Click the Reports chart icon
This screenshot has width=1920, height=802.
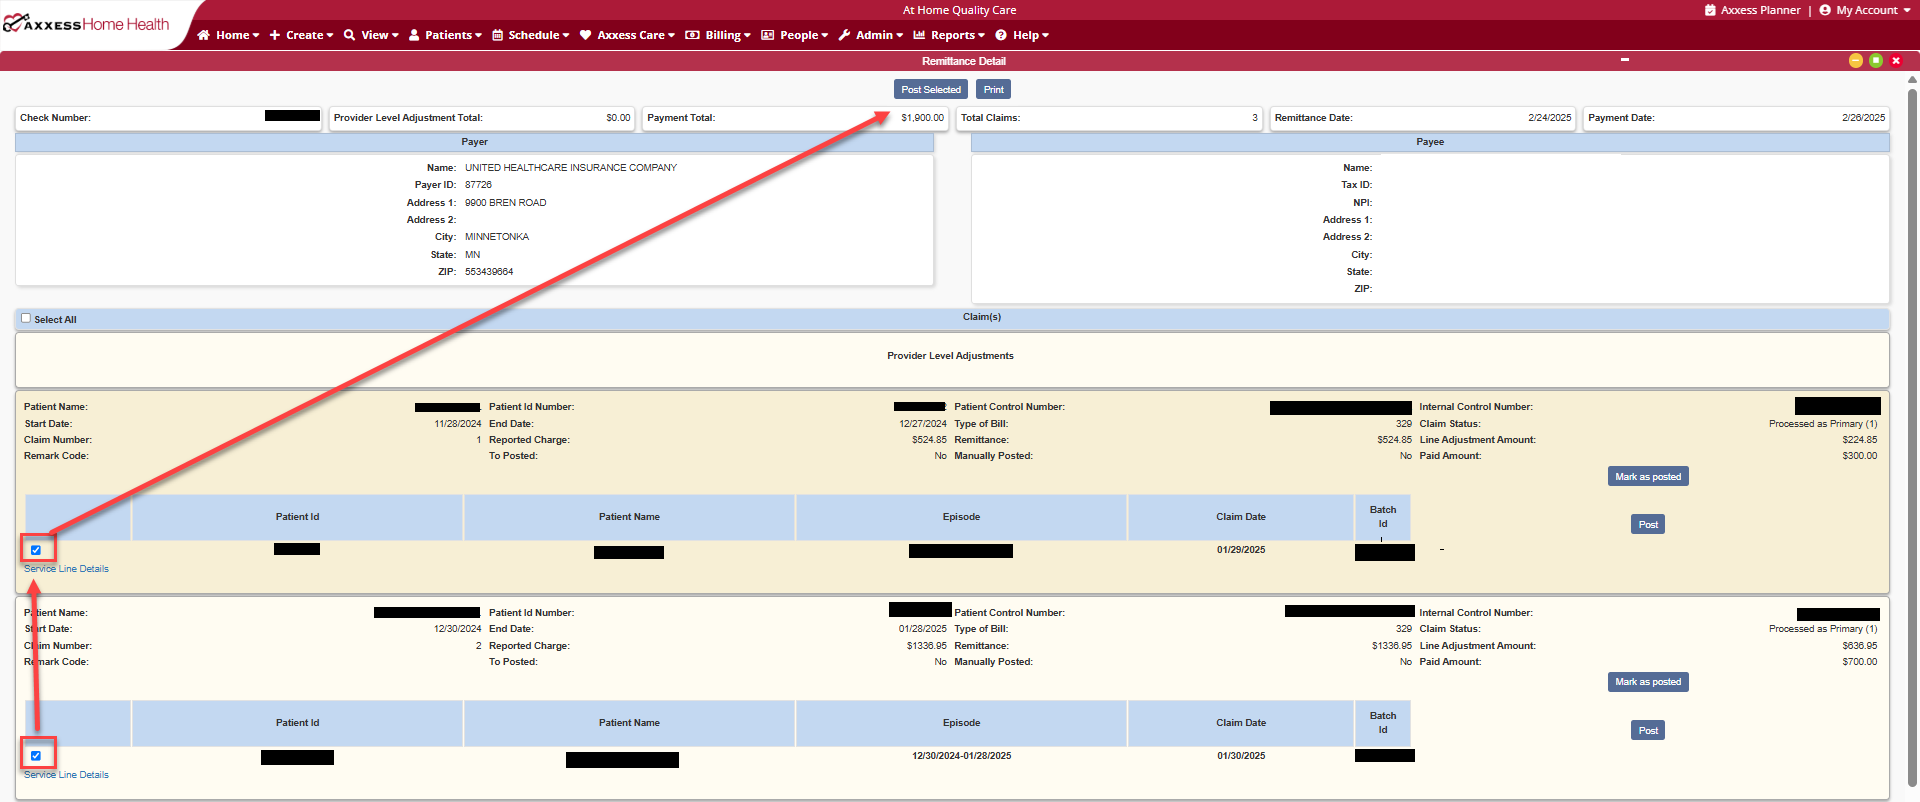pos(919,35)
